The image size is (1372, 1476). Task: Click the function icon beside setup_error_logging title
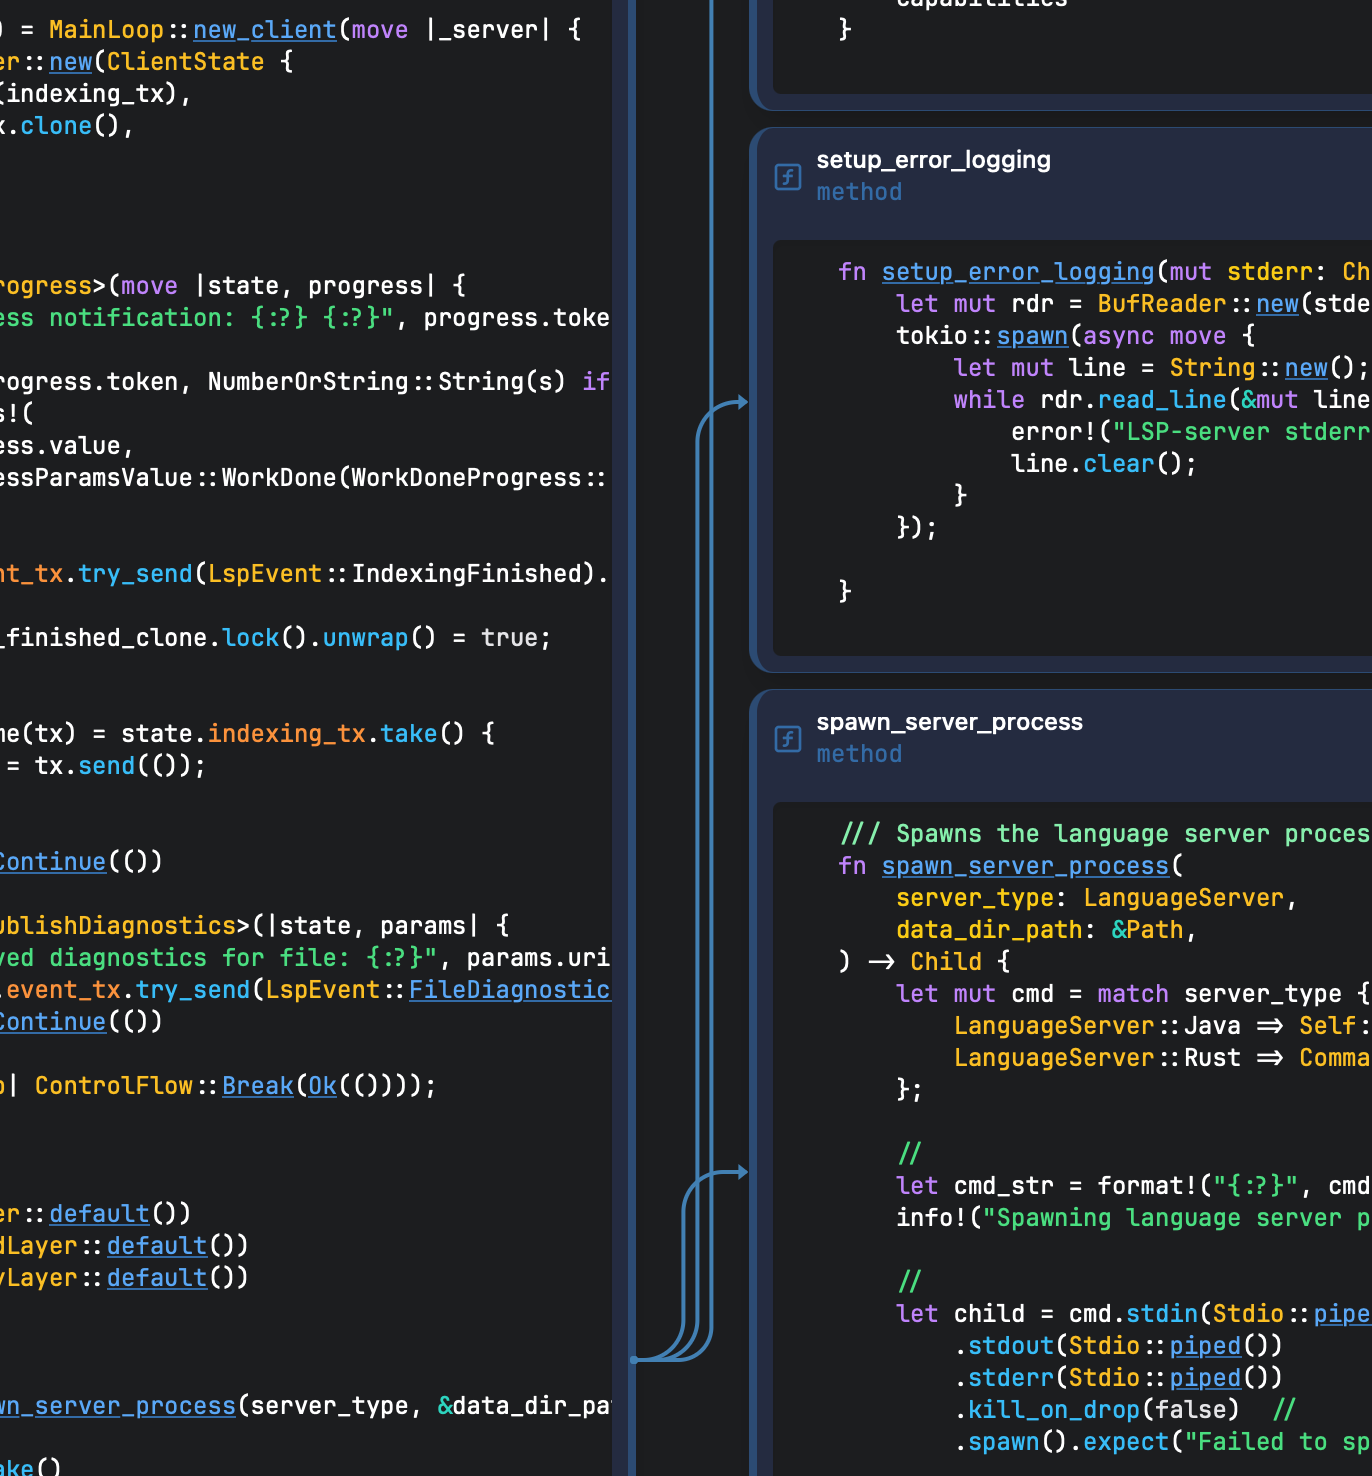pos(787,177)
